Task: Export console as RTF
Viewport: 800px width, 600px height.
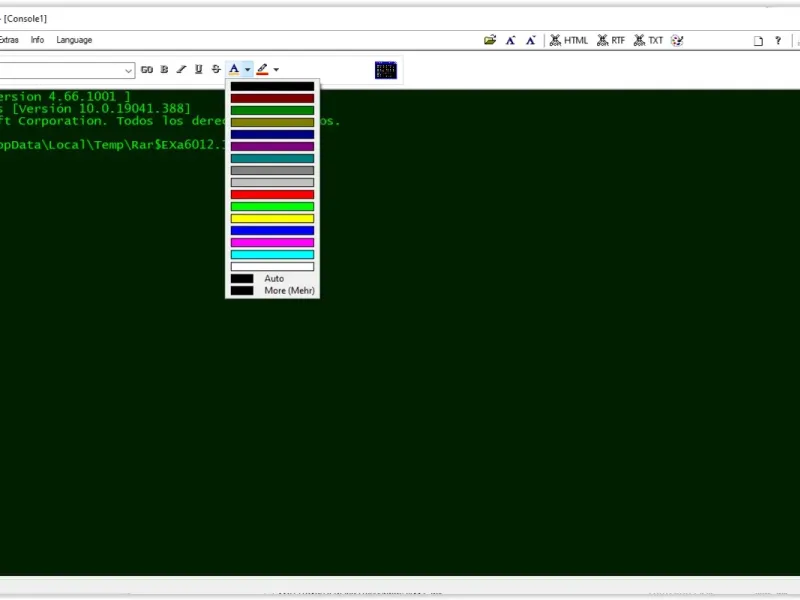Action: 611,40
